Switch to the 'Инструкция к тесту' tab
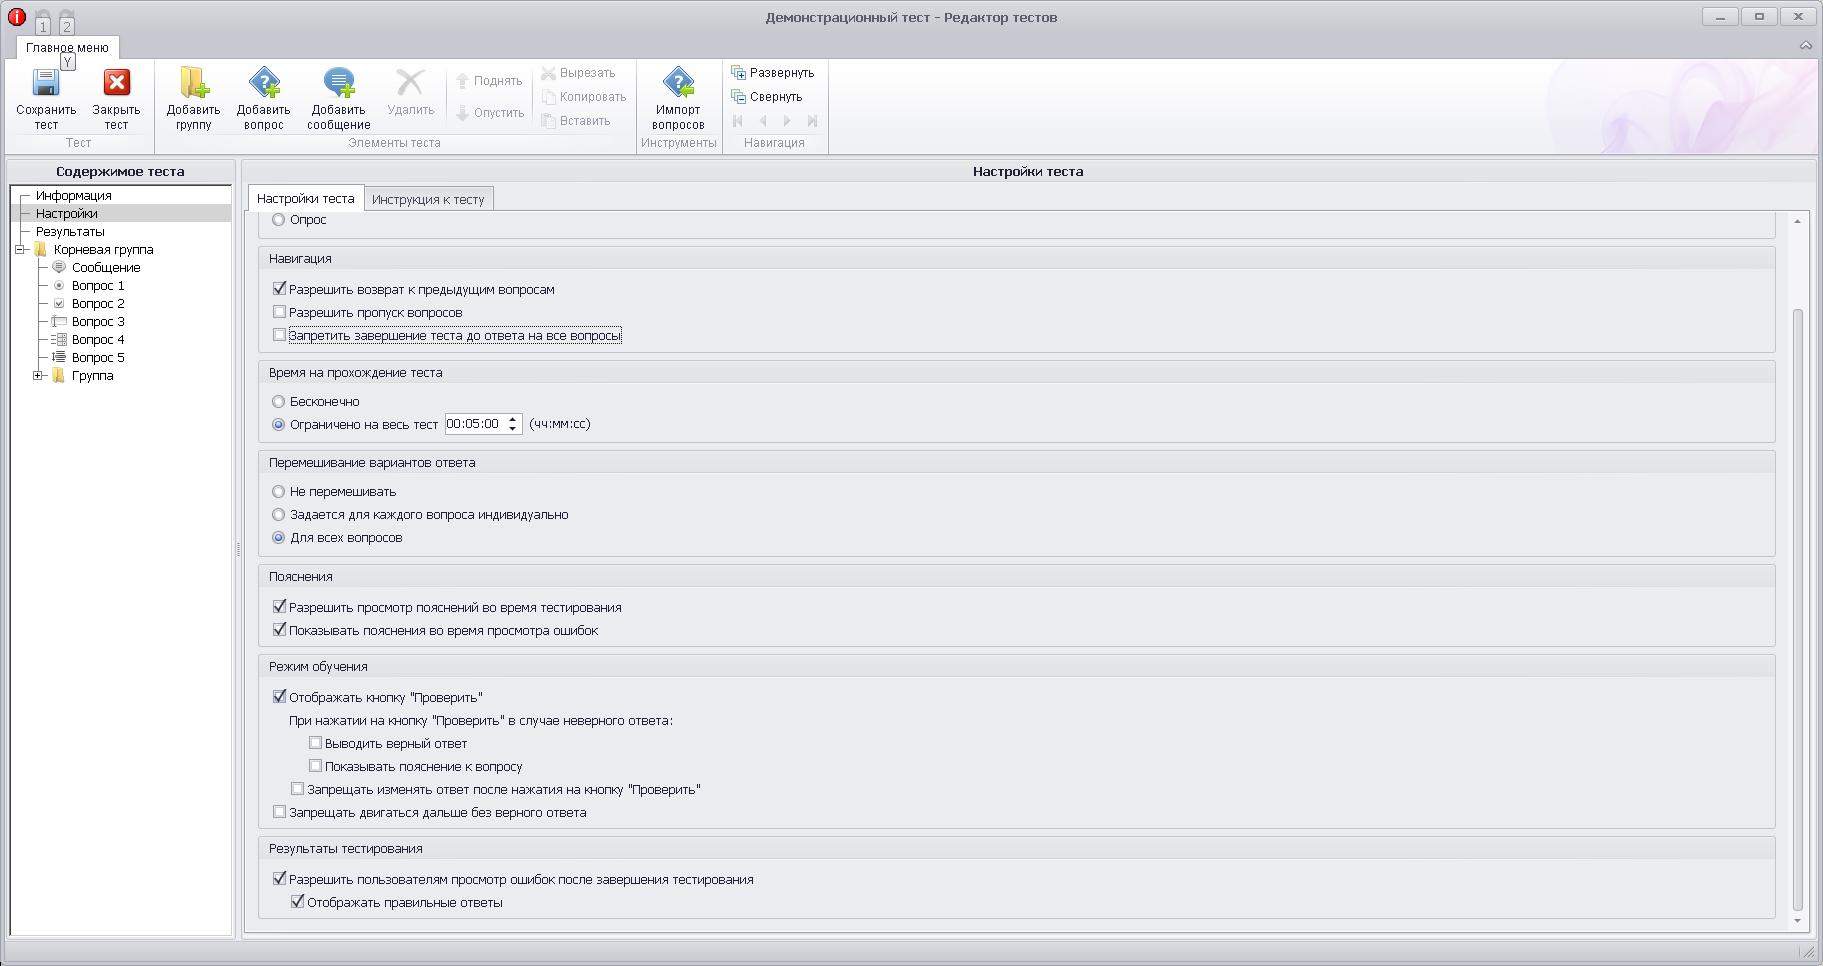This screenshot has height=966, width=1823. pyautogui.click(x=428, y=199)
